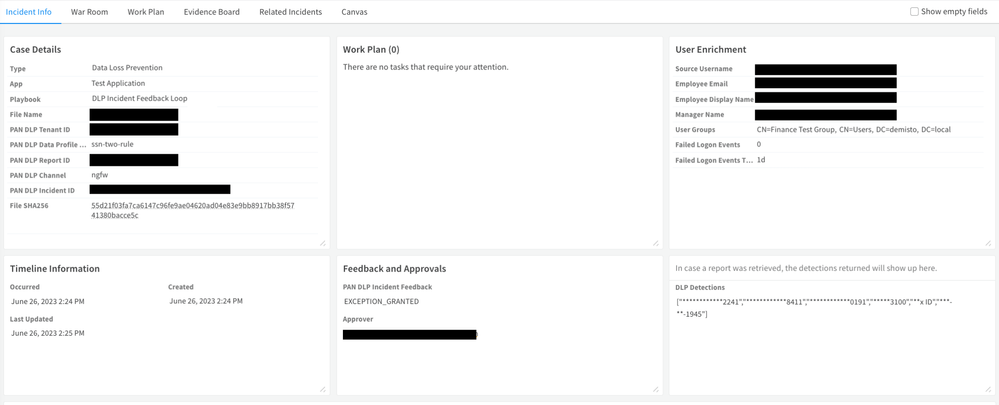This screenshot has height=405, width=999.
Task: Click the Work Plan panel resize handle
Action: [x=656, y=243]
